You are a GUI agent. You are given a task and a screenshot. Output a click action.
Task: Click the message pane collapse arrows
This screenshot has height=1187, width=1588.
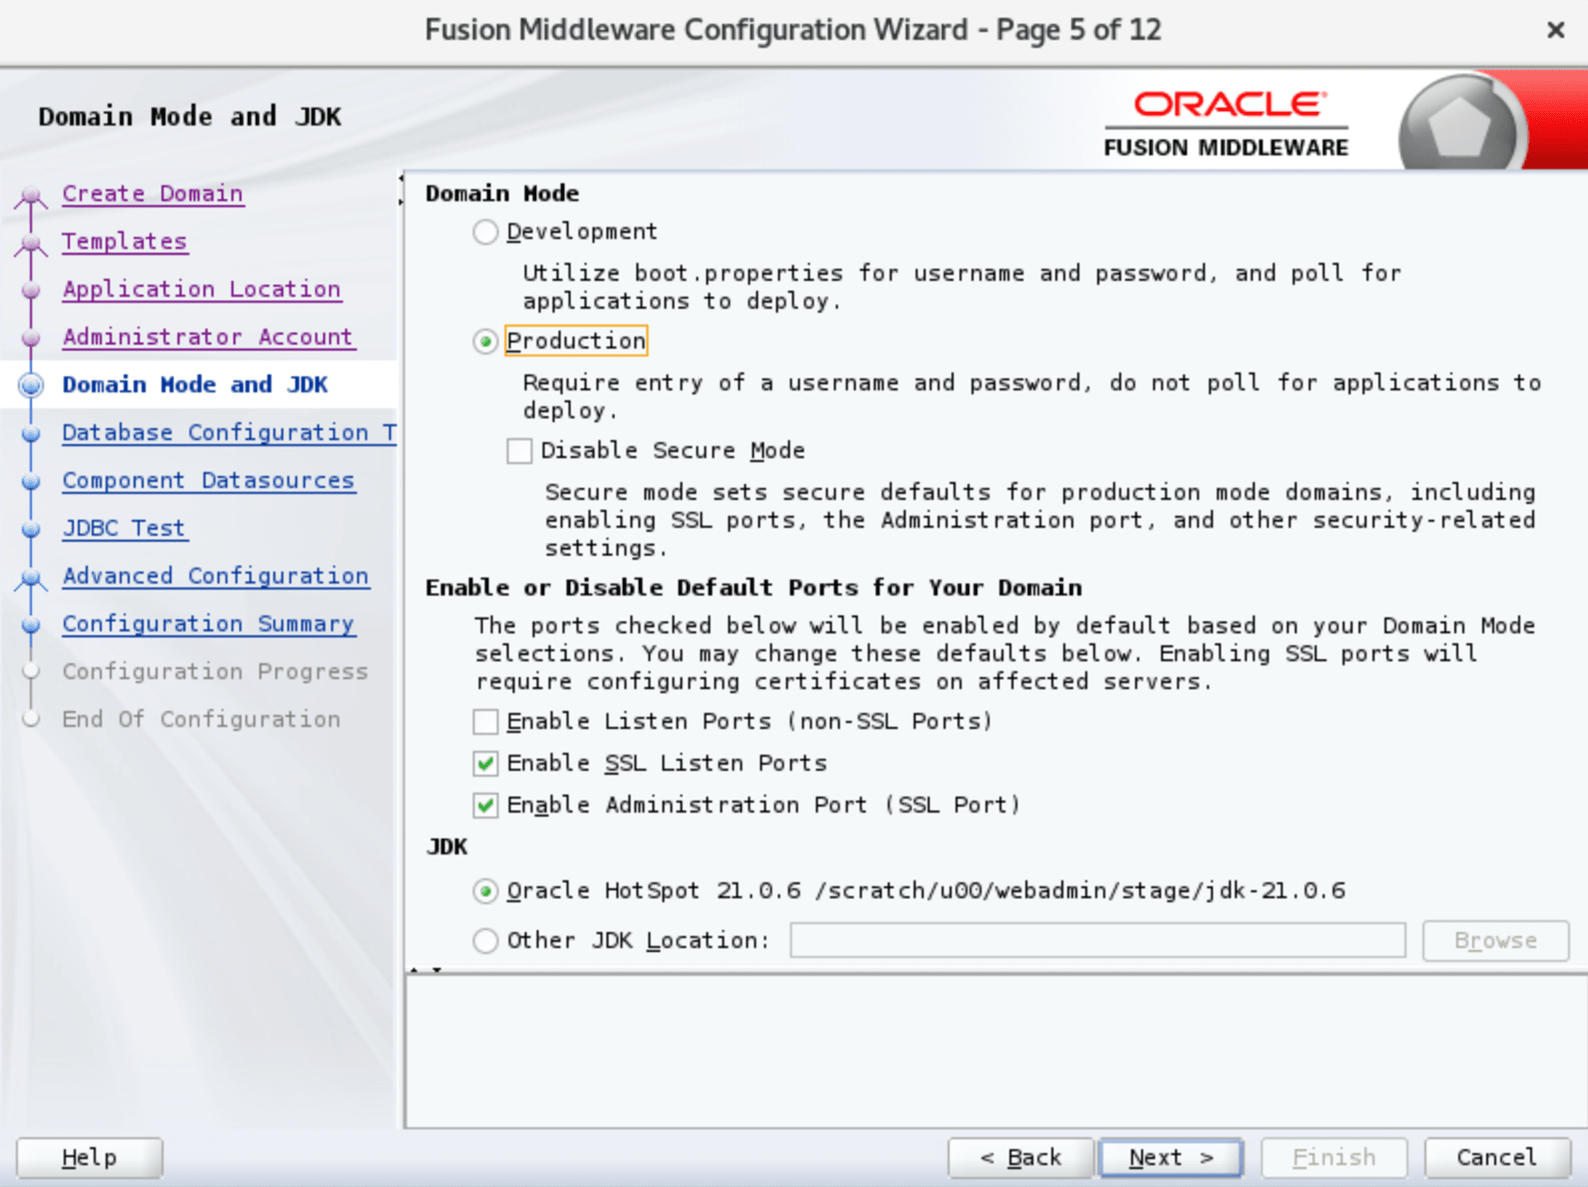(x=425, y=970)
